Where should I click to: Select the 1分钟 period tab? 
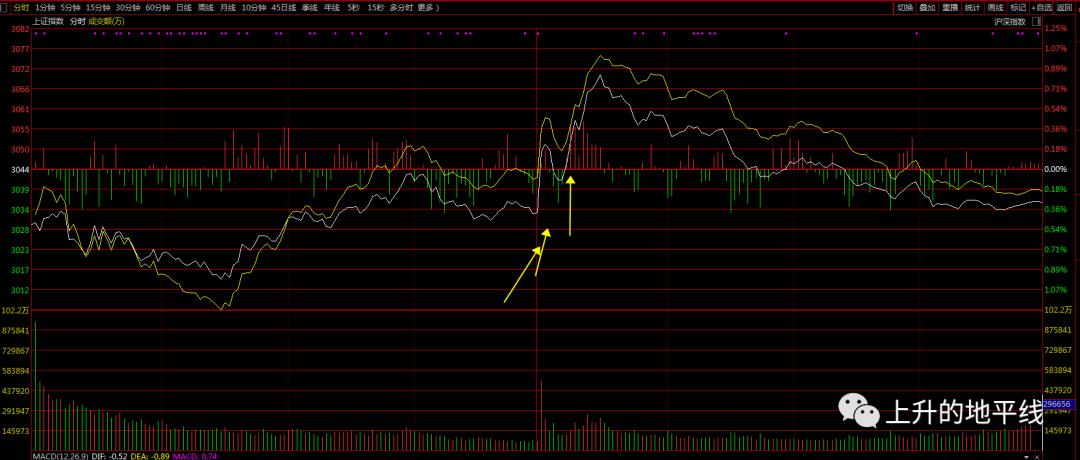[44, 8]
